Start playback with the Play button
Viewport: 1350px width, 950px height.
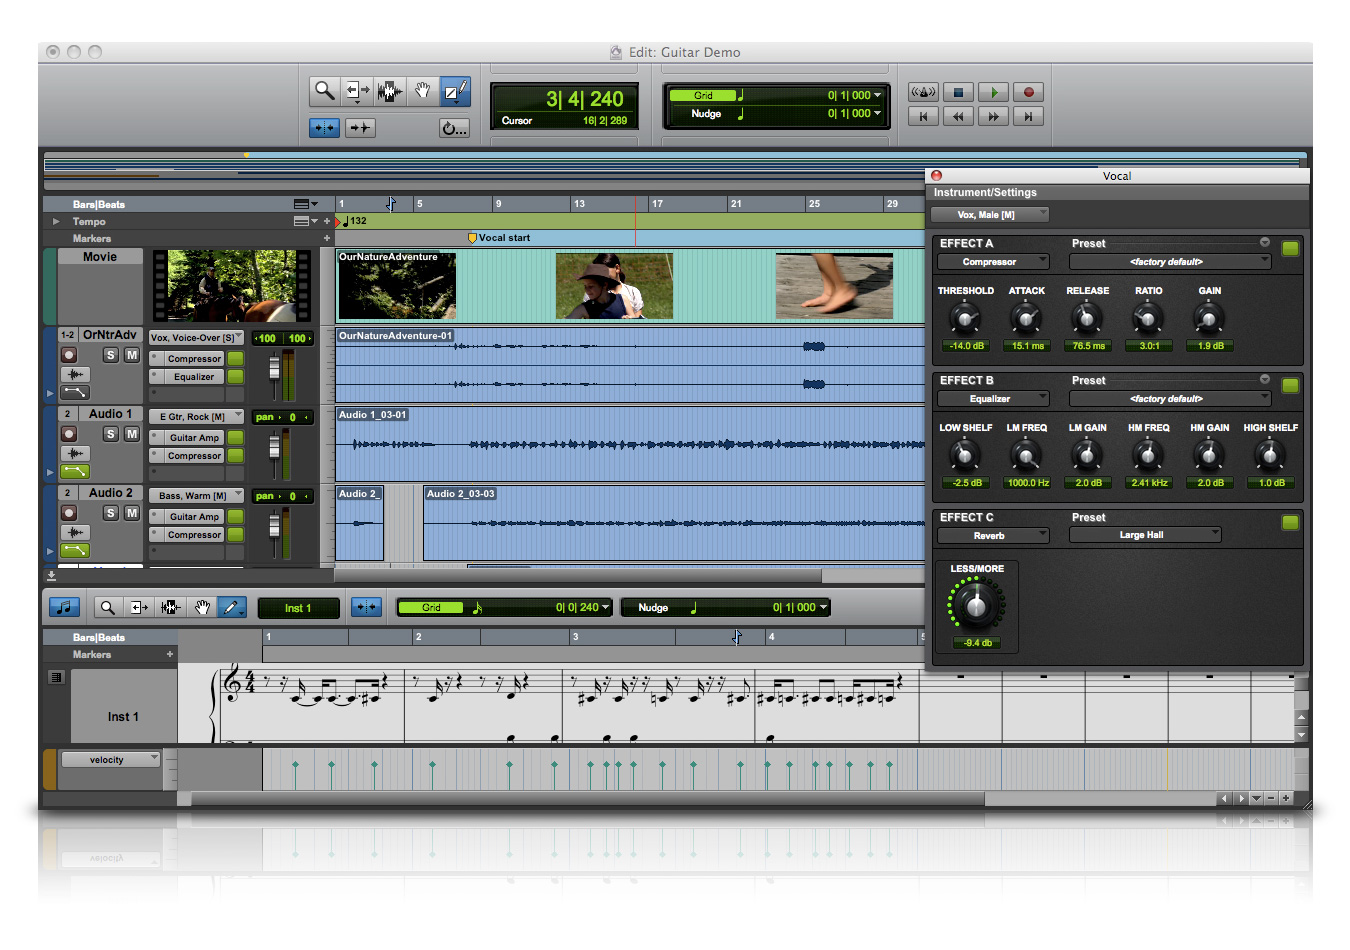993,92
